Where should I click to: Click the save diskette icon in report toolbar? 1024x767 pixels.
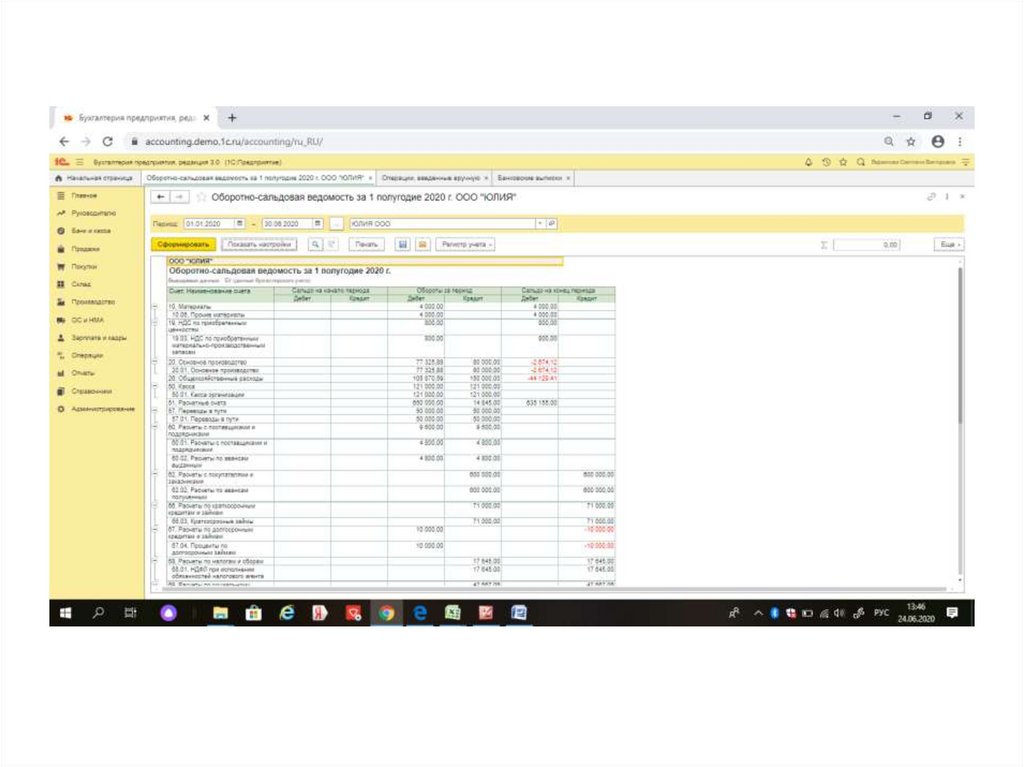[x=403, y=244]
